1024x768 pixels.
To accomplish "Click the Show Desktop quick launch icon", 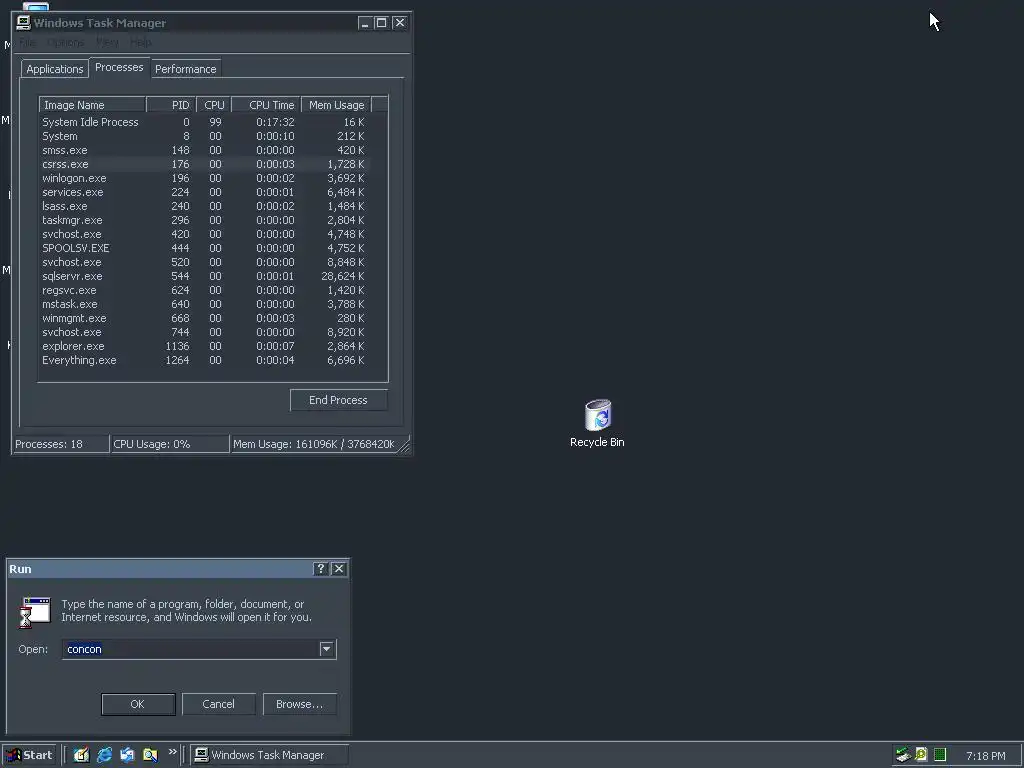I will pyautogui.click(x=81, y=755).
